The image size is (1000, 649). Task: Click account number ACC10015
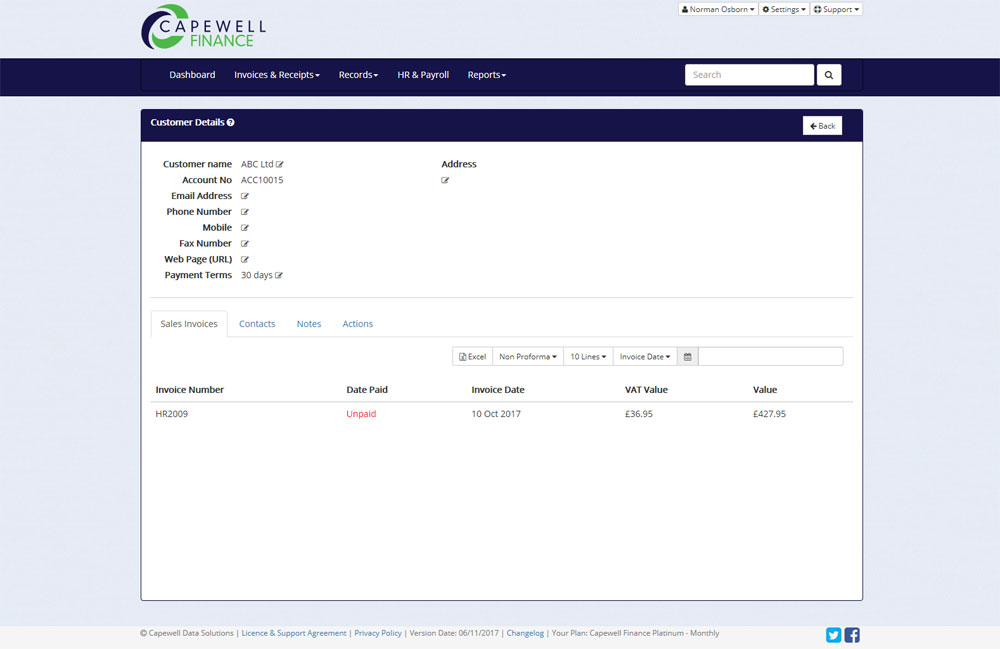(262, 180)
